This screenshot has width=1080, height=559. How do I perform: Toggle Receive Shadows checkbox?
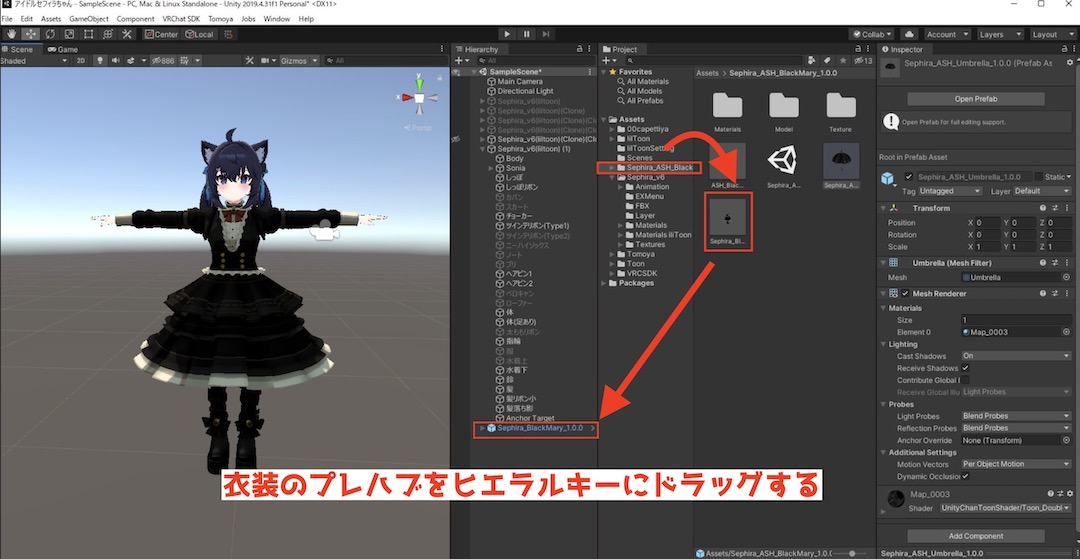point(965,368)
